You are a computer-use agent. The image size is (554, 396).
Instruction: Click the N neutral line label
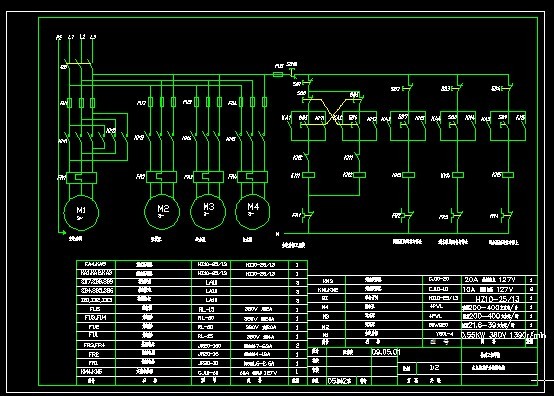click(x=277, y=234)
